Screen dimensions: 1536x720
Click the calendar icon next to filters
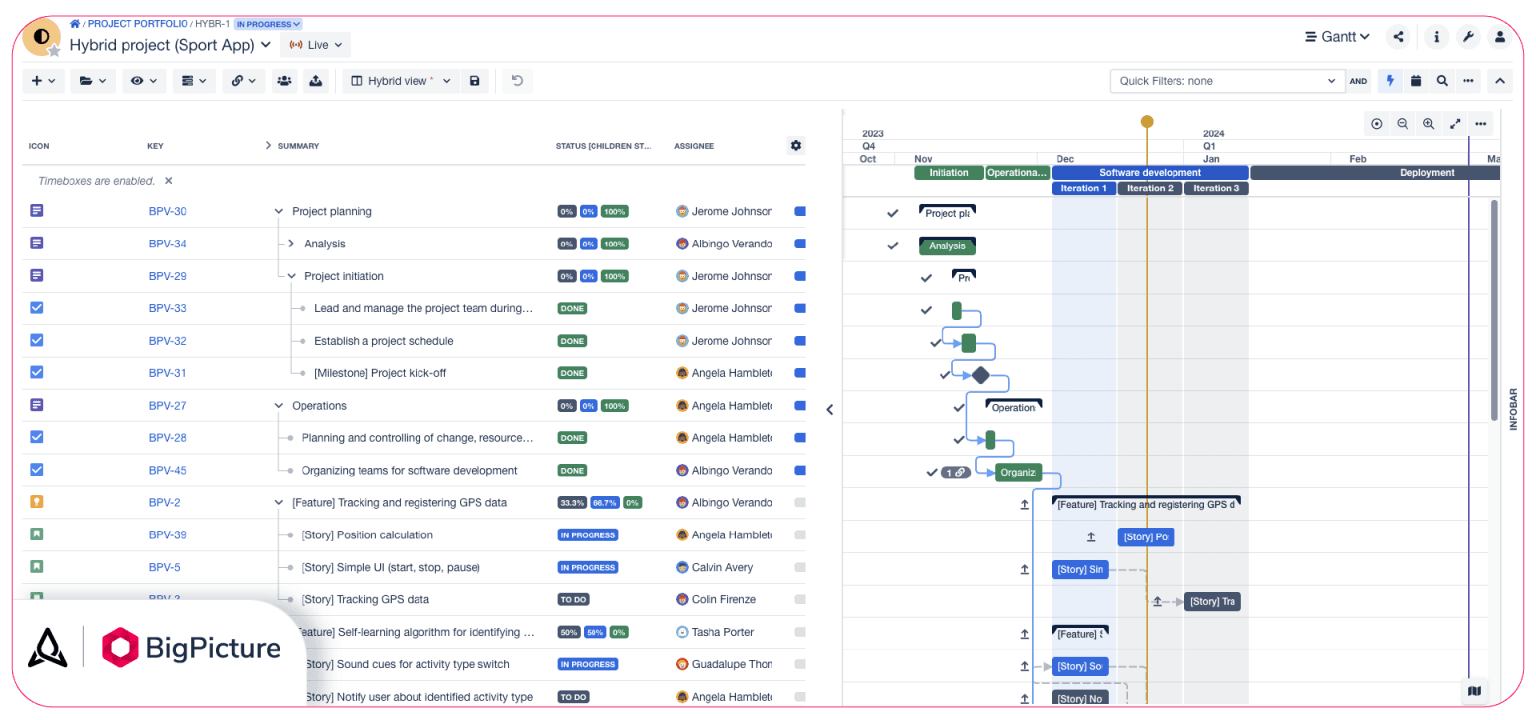tap(1416, 81)
